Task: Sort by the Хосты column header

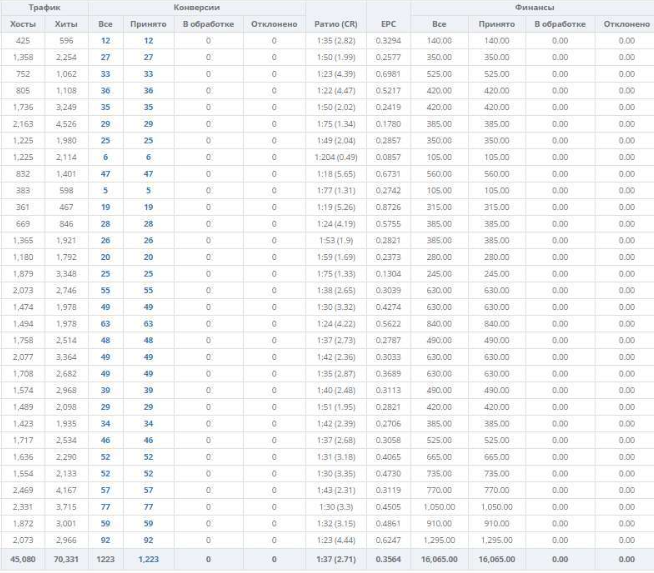Action: (23, 24)
